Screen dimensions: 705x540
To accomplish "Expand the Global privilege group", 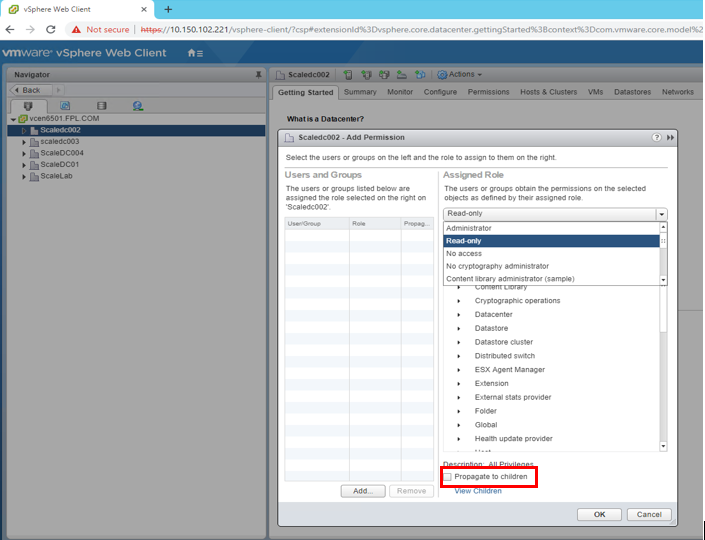I will click(459, 425).
